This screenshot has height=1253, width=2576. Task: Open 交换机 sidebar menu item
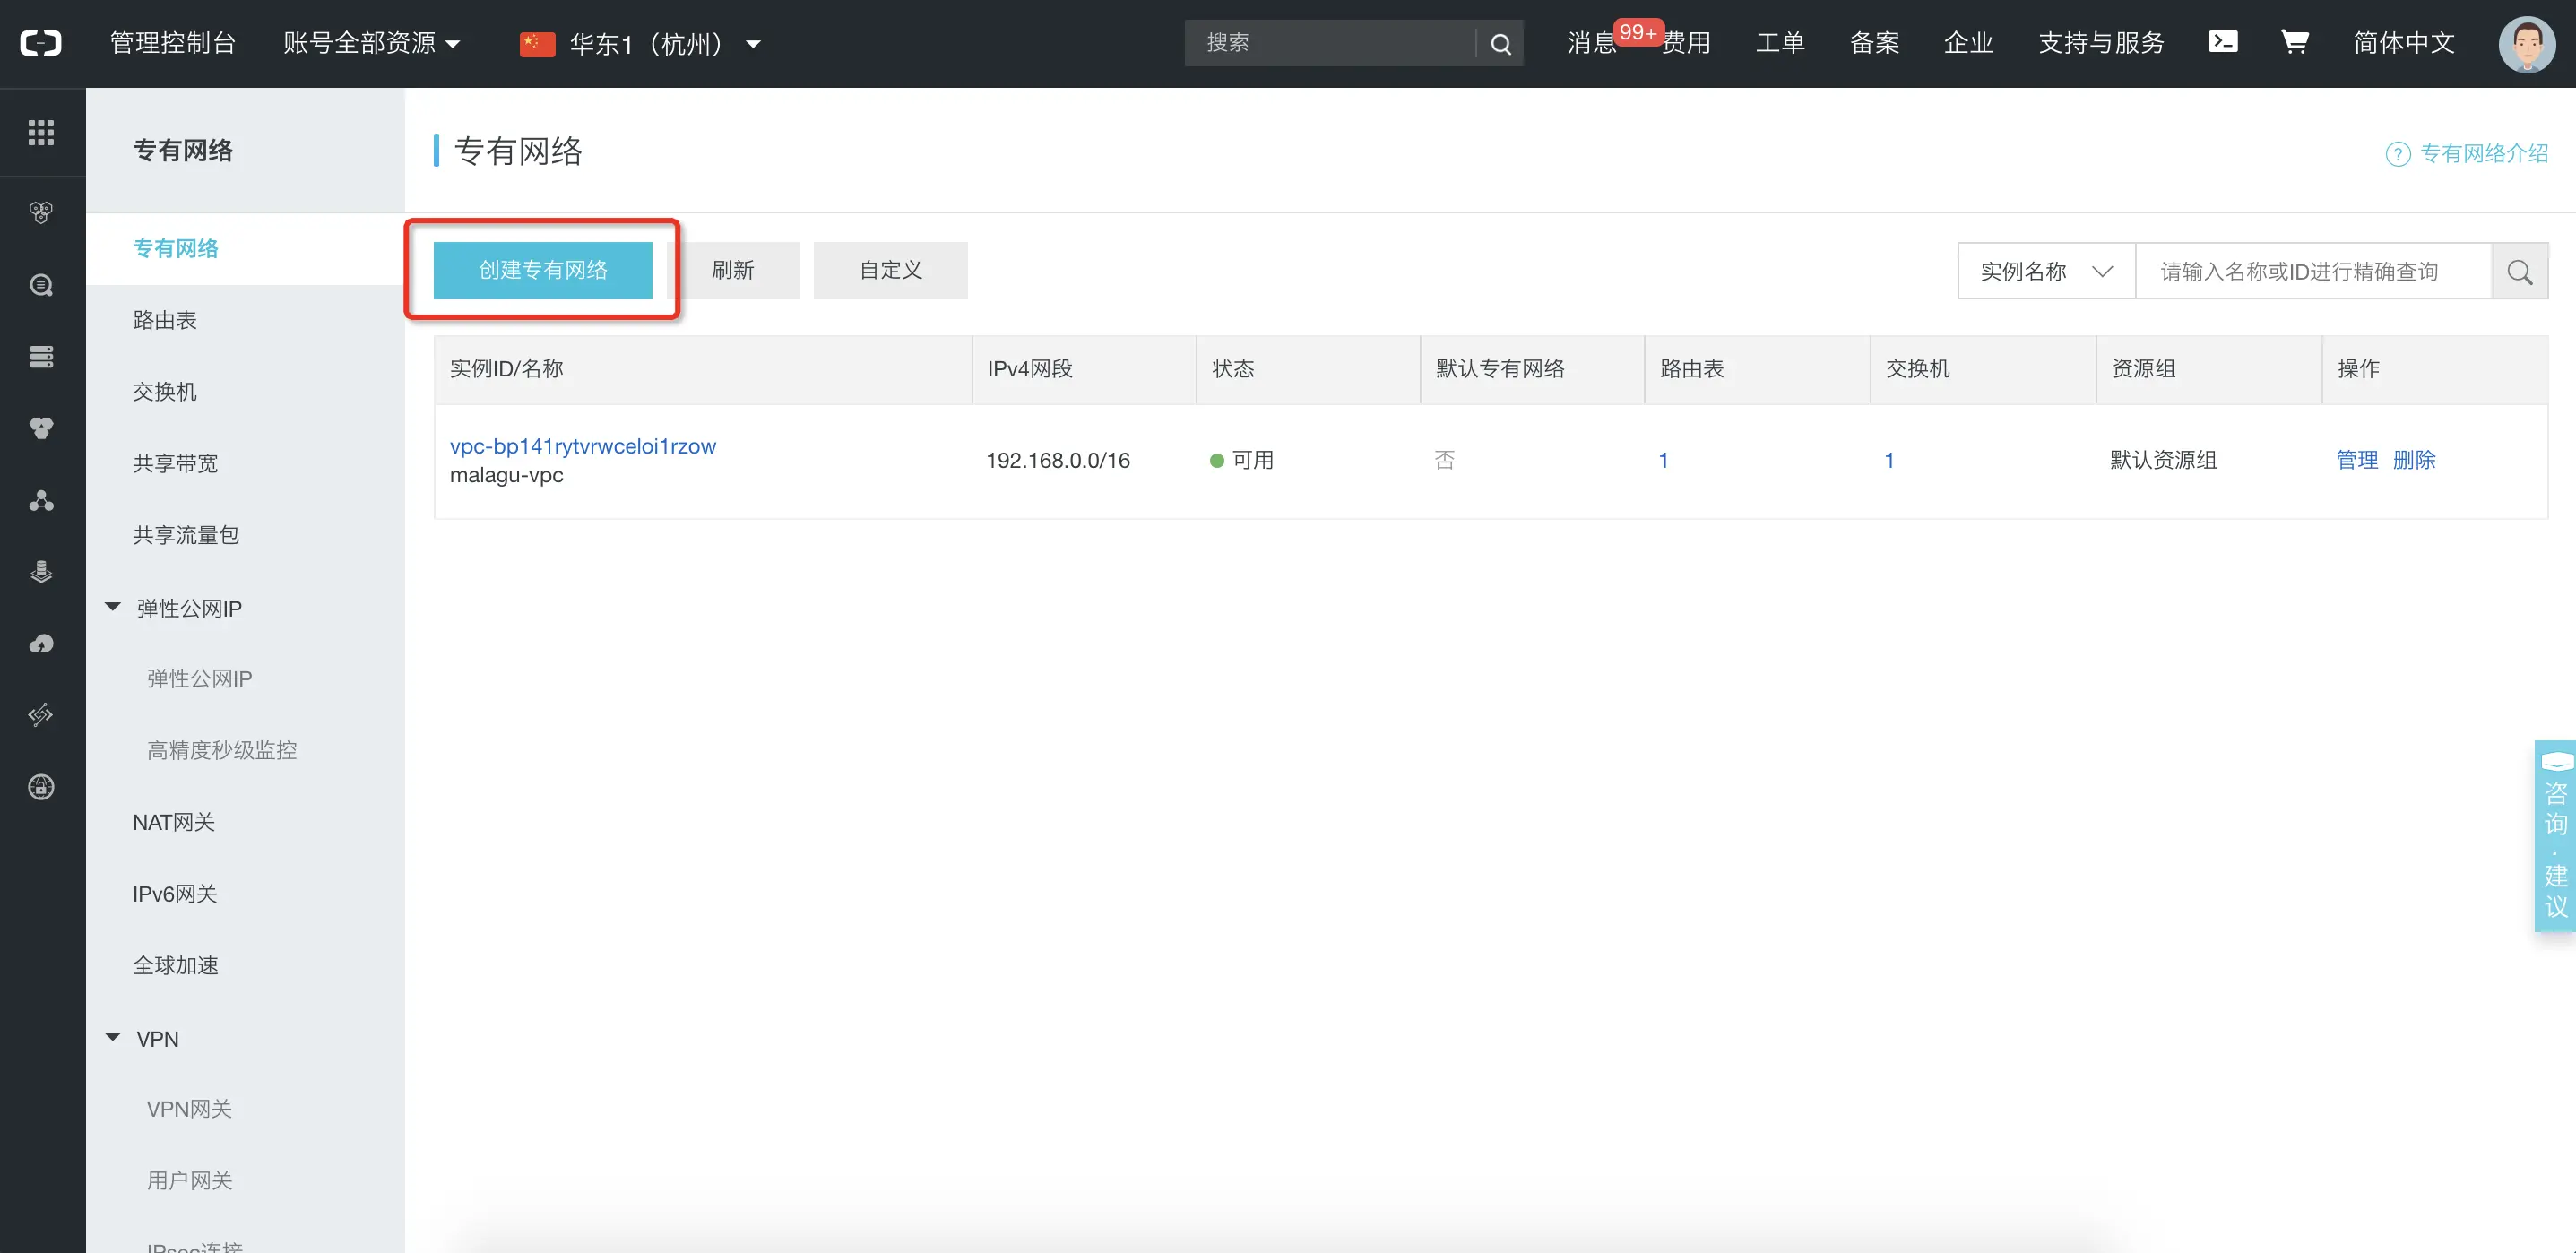tap(165, 392)
